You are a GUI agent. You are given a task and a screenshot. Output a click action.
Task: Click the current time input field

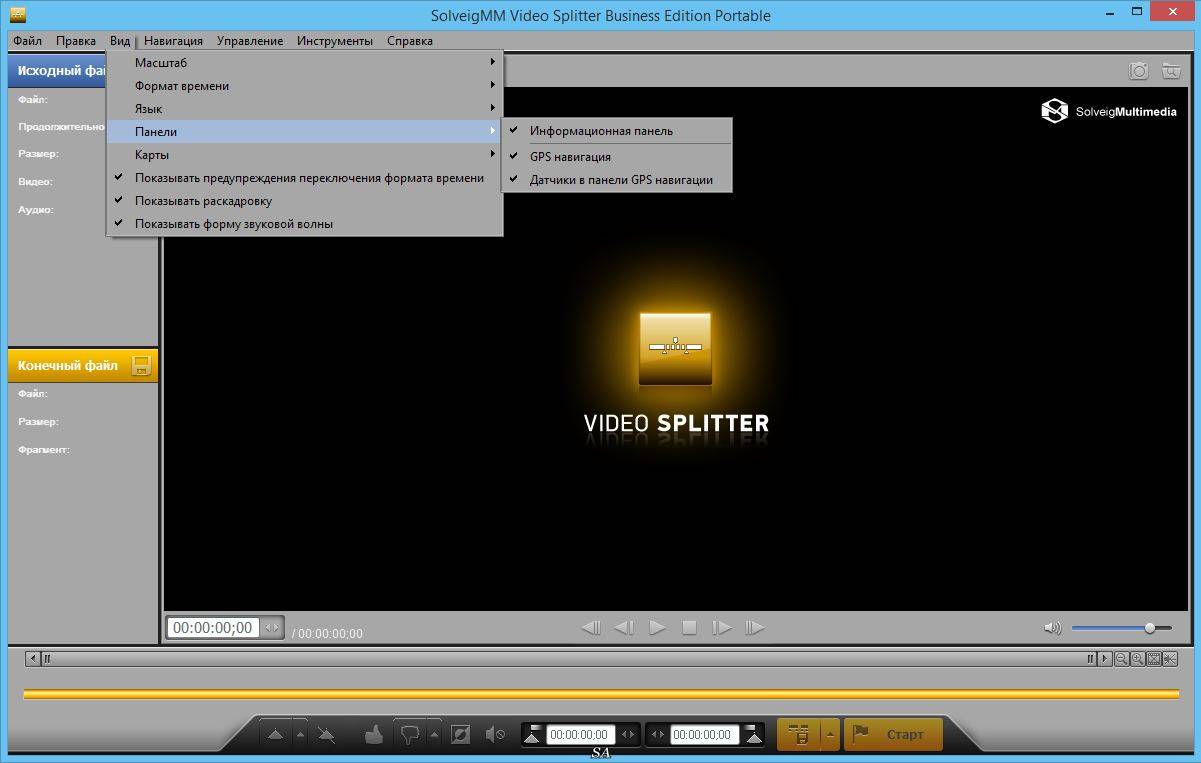(x=213, y=628)
